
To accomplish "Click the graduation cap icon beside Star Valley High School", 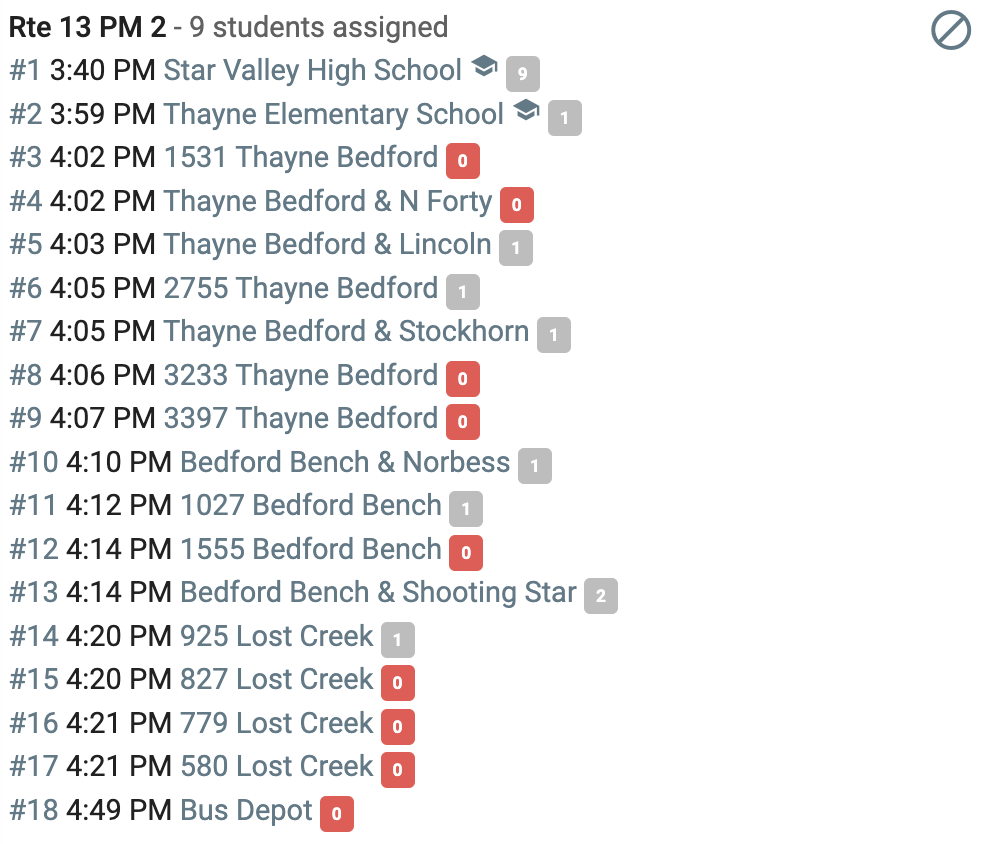I will tap(484, 66).
